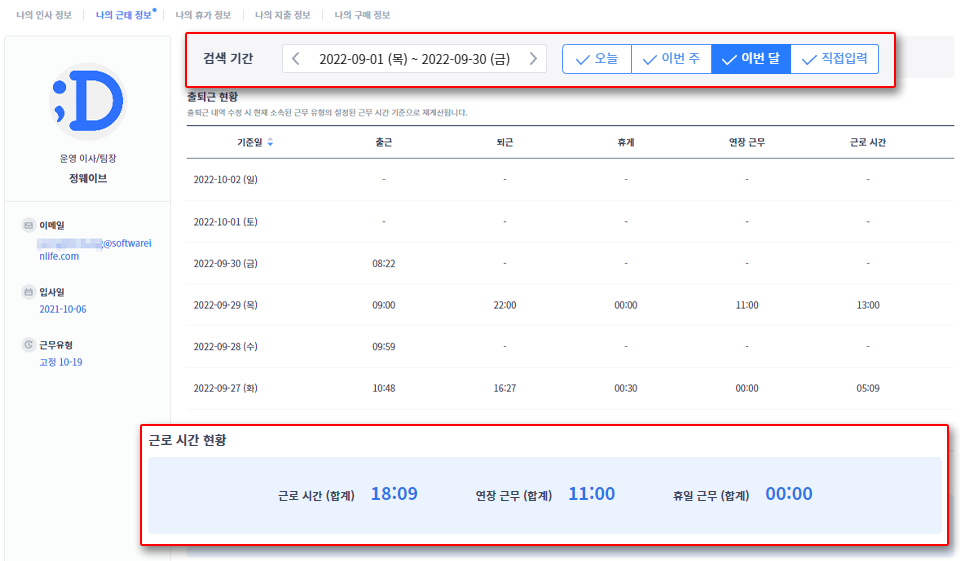This screenshot has width=960, height=561.
Task: Click the work type 고정 10-19
Action: [x=61, y=362]
